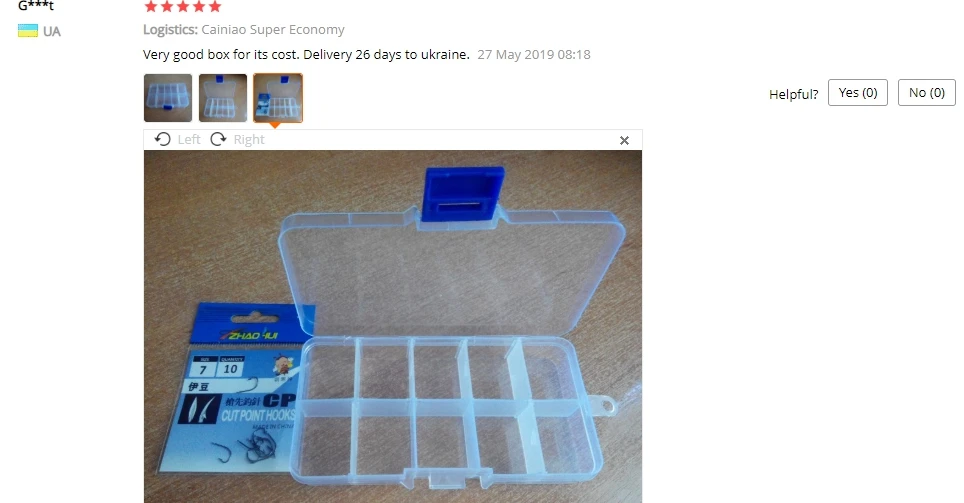Click the "Right" rotate label
Screen dimensions: 964x503
[249, 140]
